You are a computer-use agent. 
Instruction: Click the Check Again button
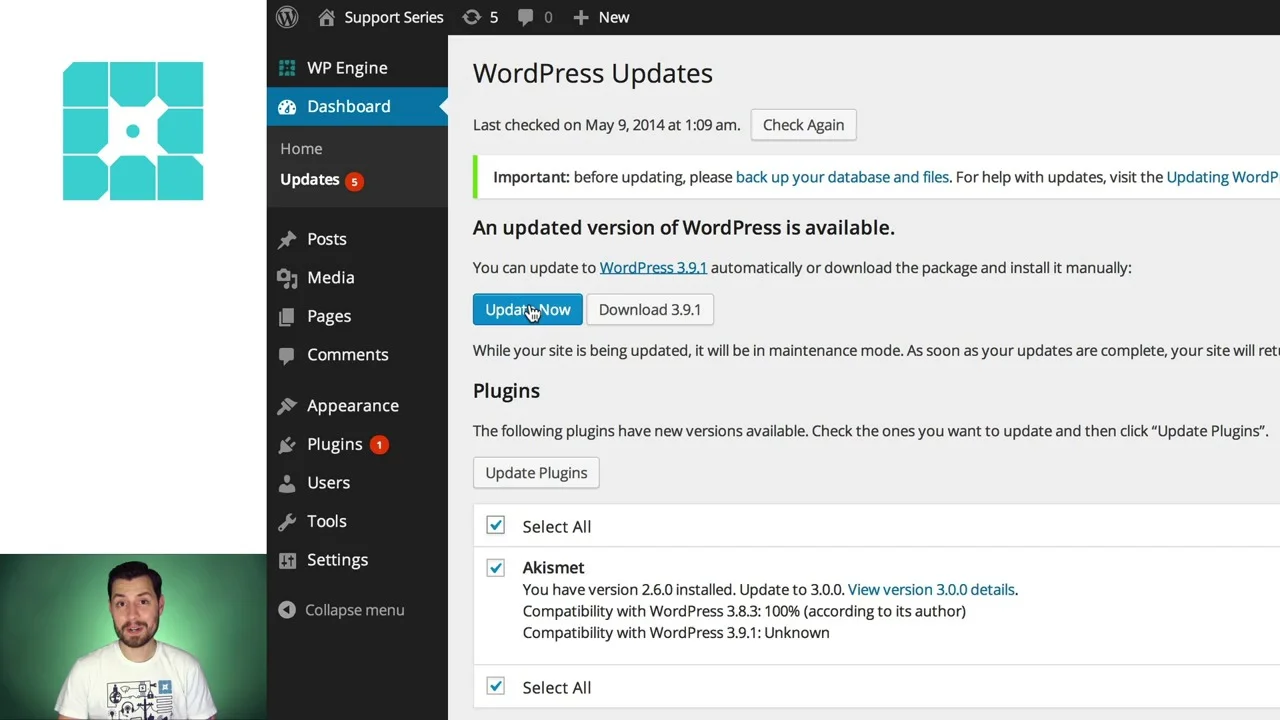[x=804, y=125]
